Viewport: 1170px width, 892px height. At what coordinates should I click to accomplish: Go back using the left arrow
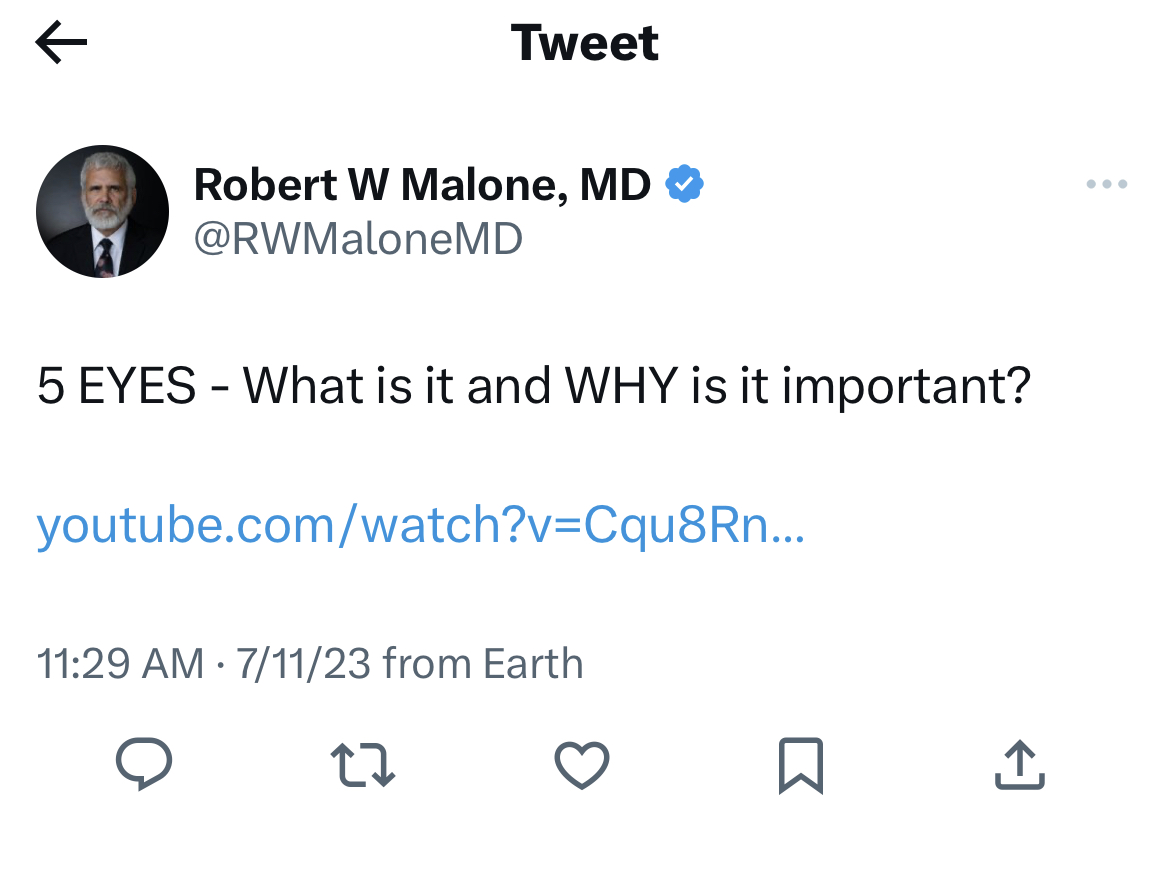tap(61, 42)
